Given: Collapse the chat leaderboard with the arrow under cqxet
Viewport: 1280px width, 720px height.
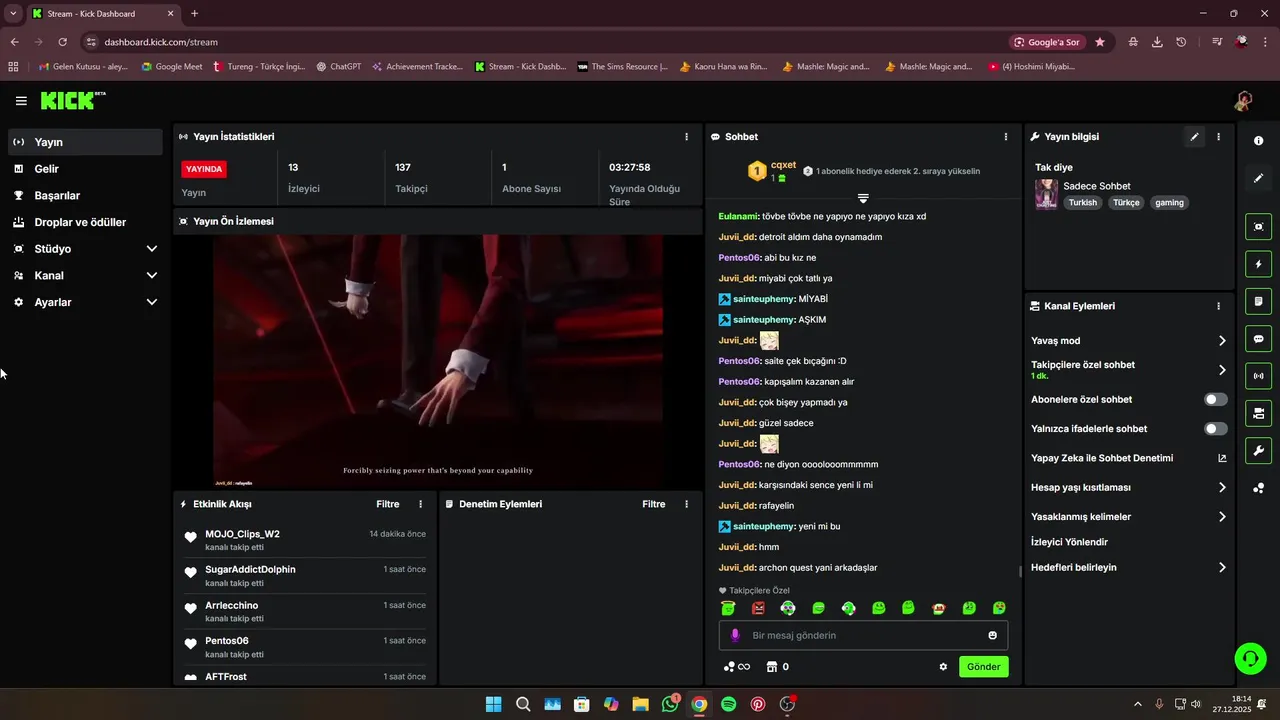Looking at the screenshot, I should click(863, 198).
